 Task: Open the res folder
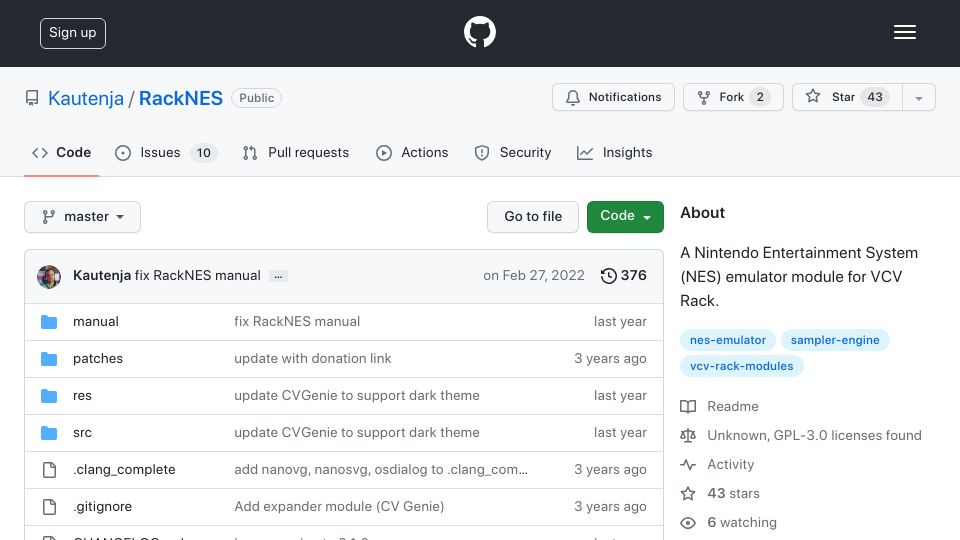coord(82,396)
